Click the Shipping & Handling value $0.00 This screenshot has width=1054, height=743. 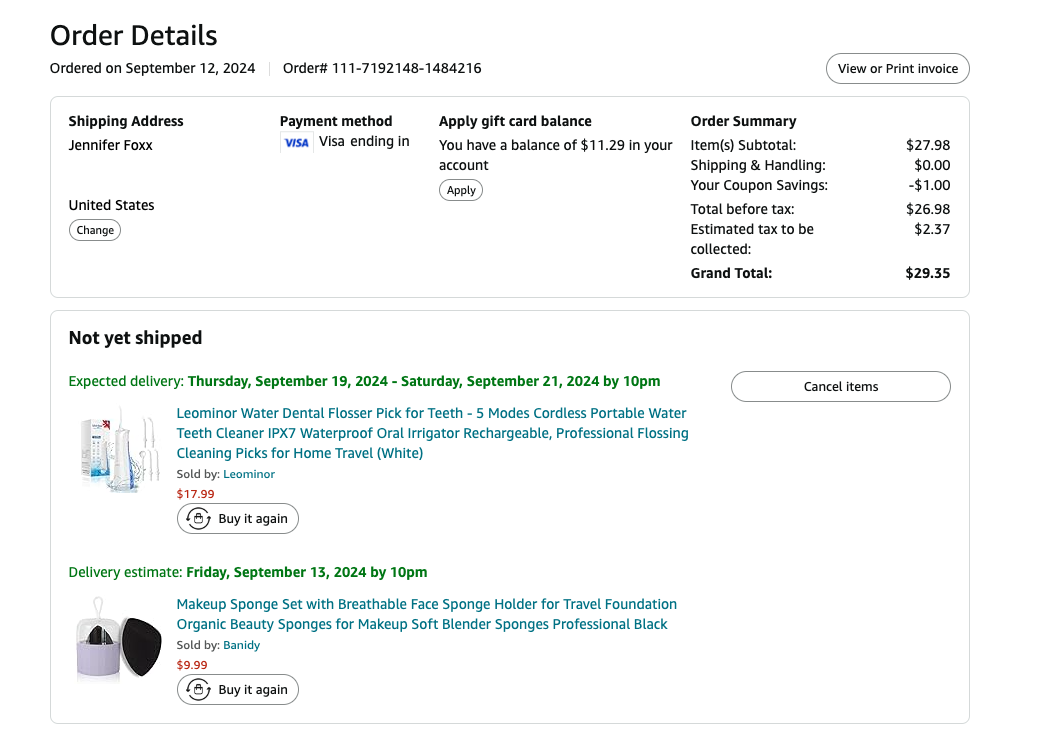[x=932, y=165]
